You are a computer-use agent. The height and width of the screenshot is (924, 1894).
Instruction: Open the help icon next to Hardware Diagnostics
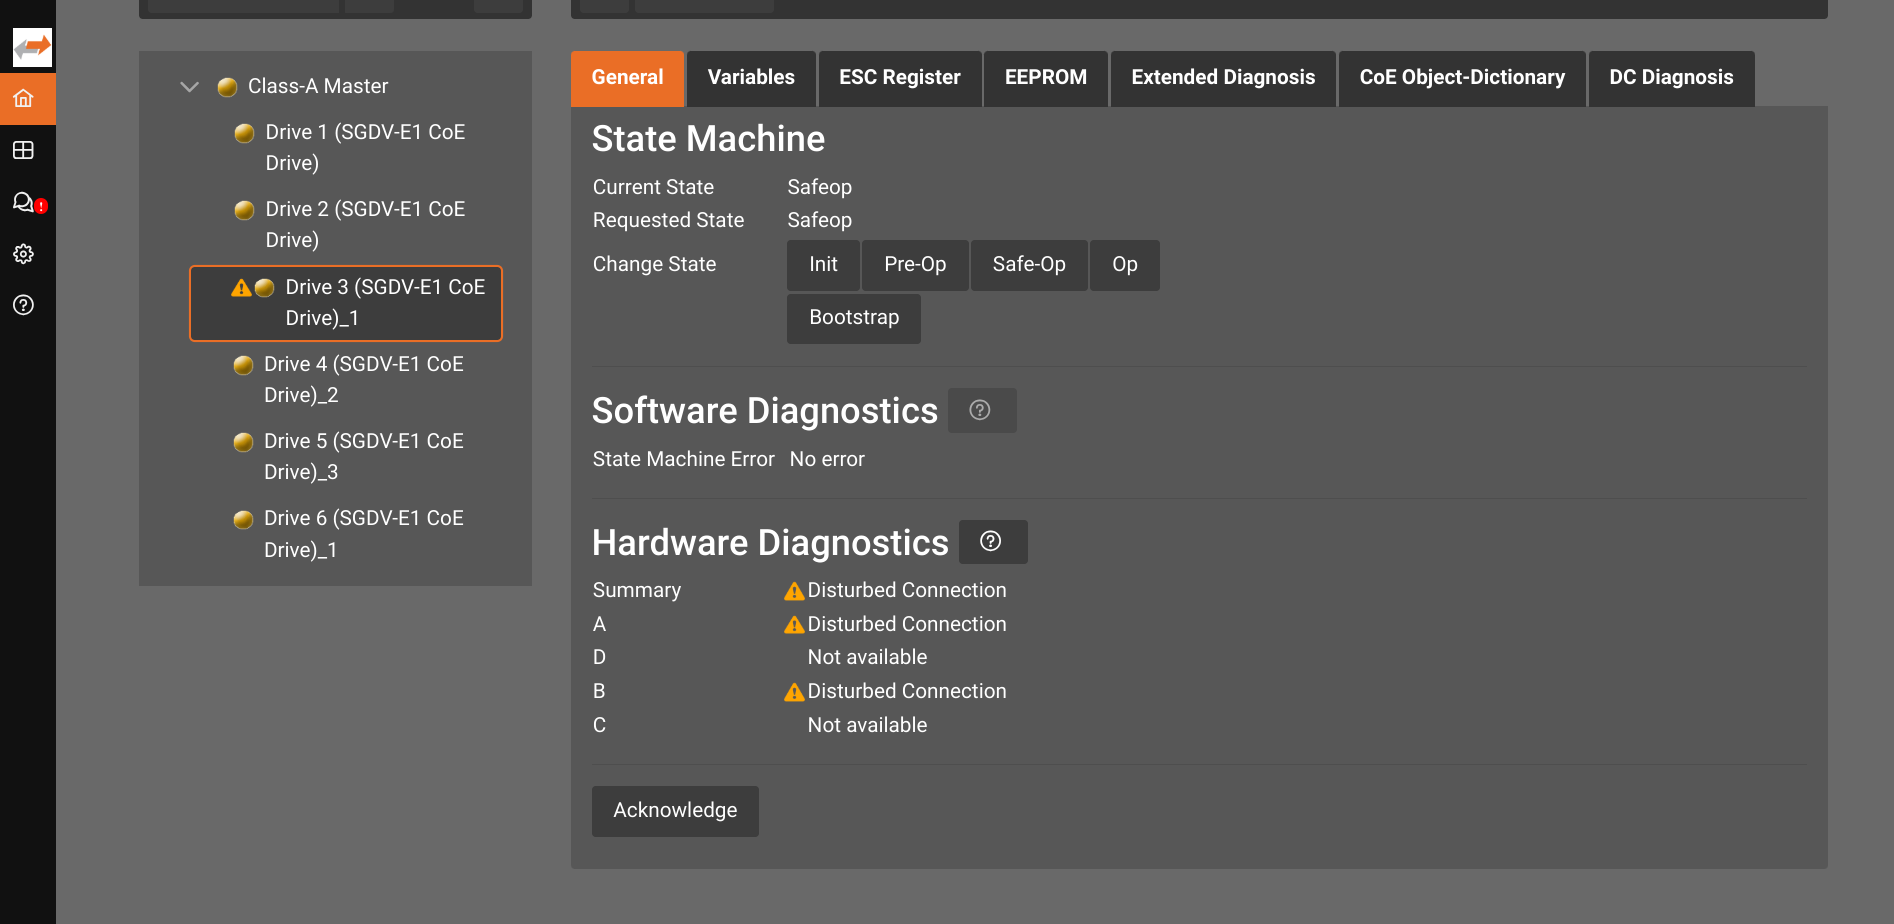point(992,541)
